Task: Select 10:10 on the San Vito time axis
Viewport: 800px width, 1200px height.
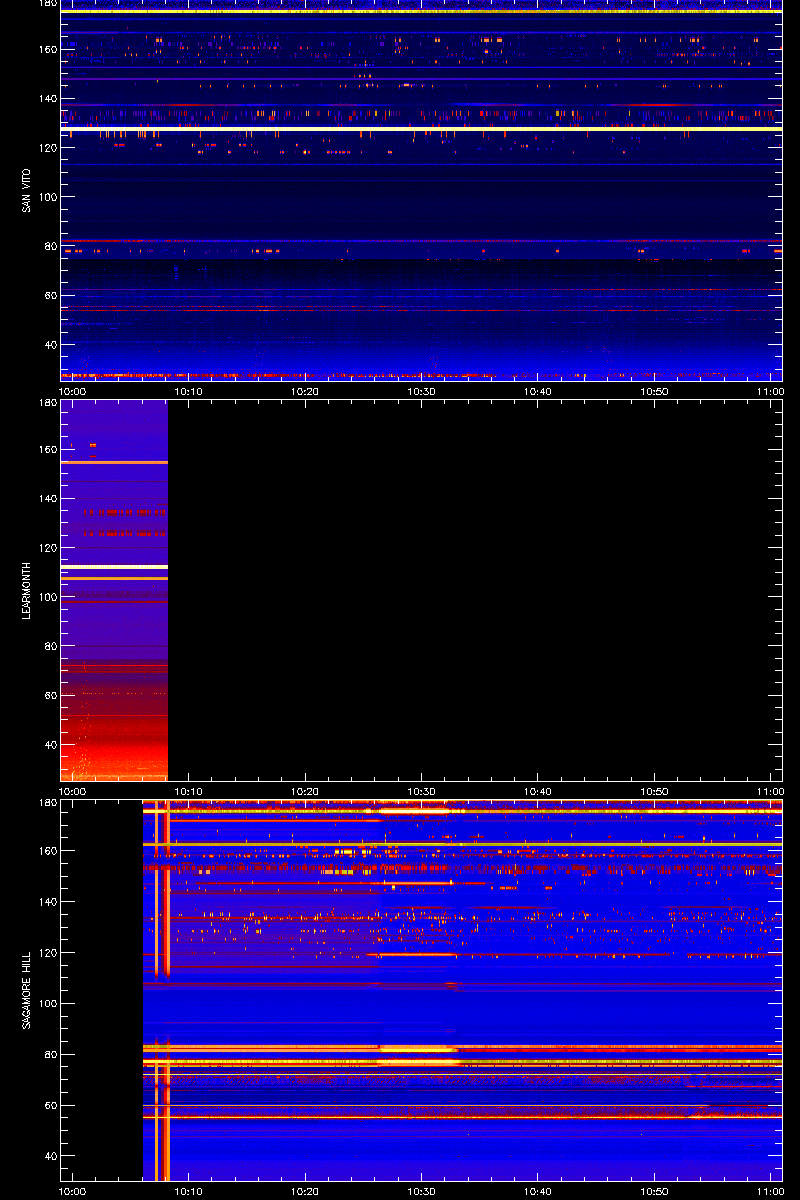Action: point(190,391)
